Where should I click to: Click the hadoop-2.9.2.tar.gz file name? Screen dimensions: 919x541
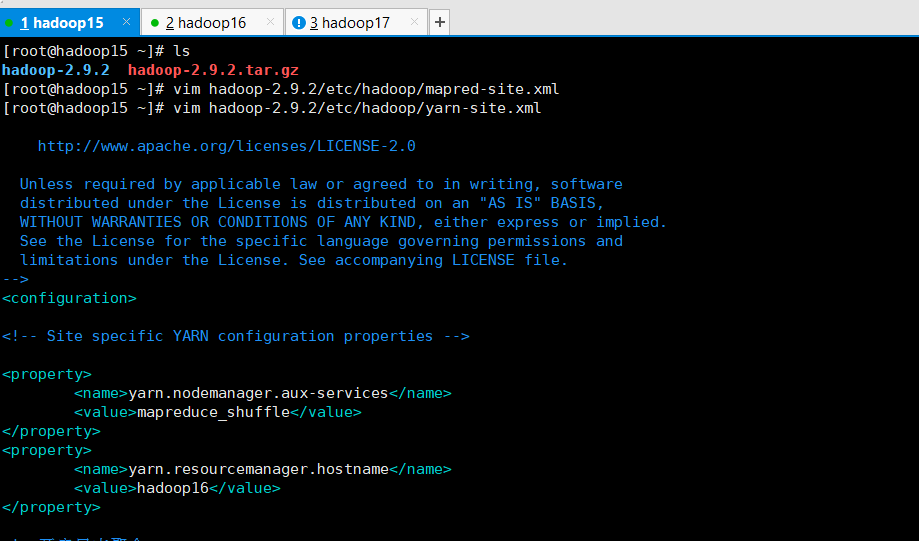tap(213, 70)
